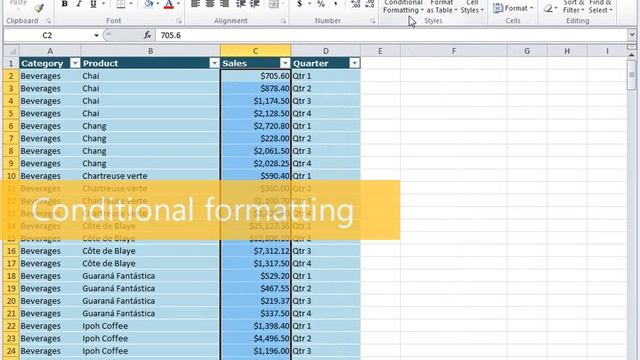Open Quarter column filter dropdown
Image resolution: width=640 pixels, height=360 pixels.
pos(354,63)
